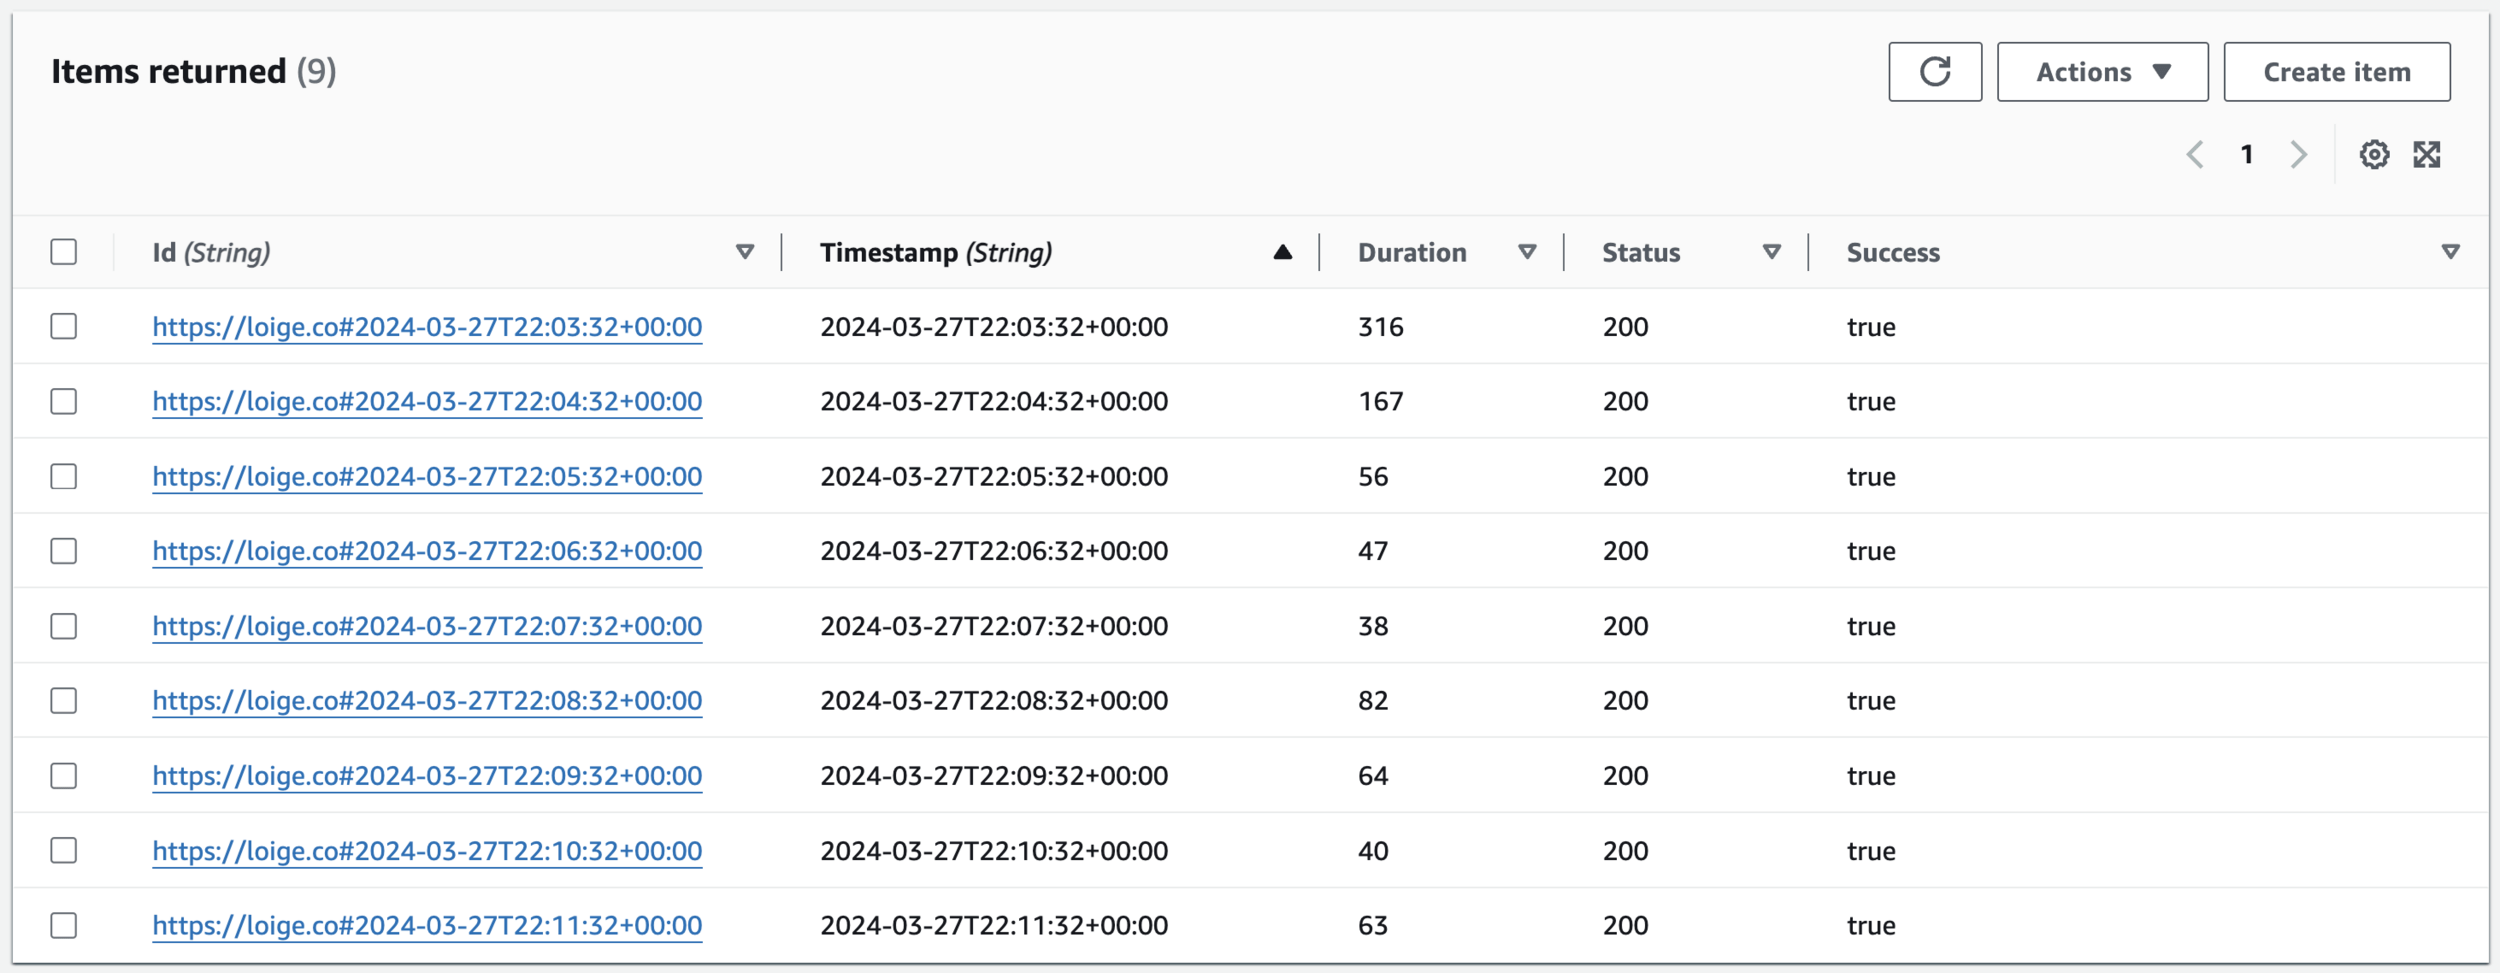Click Timestamp column header label
Viewport: 2500px width, 973px height.
coord(936,253)
